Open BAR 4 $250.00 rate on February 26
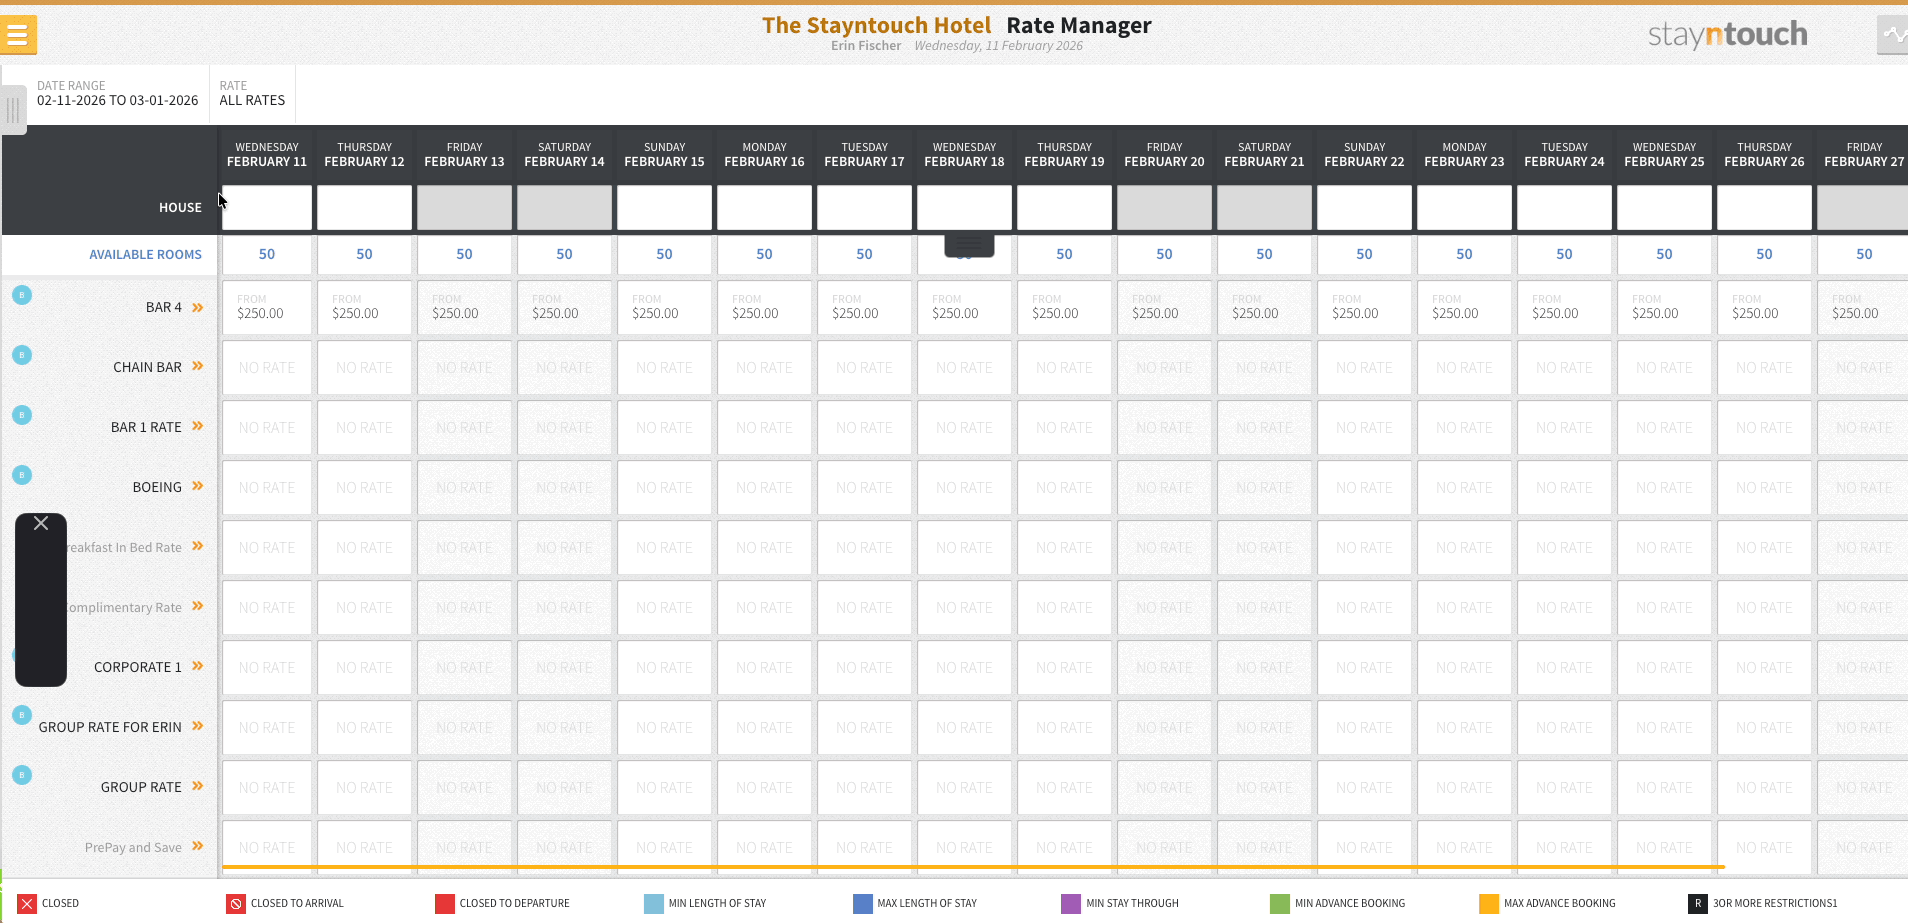The width and height of the screenshot is (1908, 923). tap(1764, 307)
